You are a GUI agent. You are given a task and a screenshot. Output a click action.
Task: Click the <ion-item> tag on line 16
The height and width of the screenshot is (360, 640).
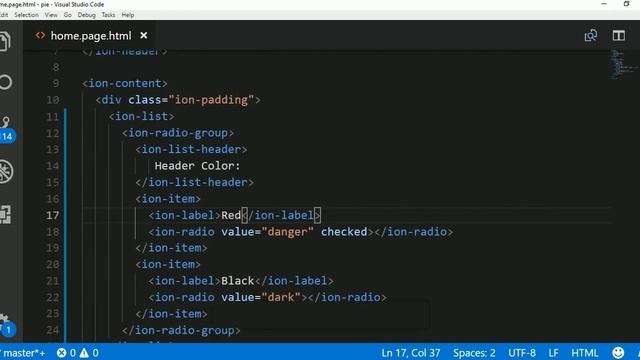[168, 199]
